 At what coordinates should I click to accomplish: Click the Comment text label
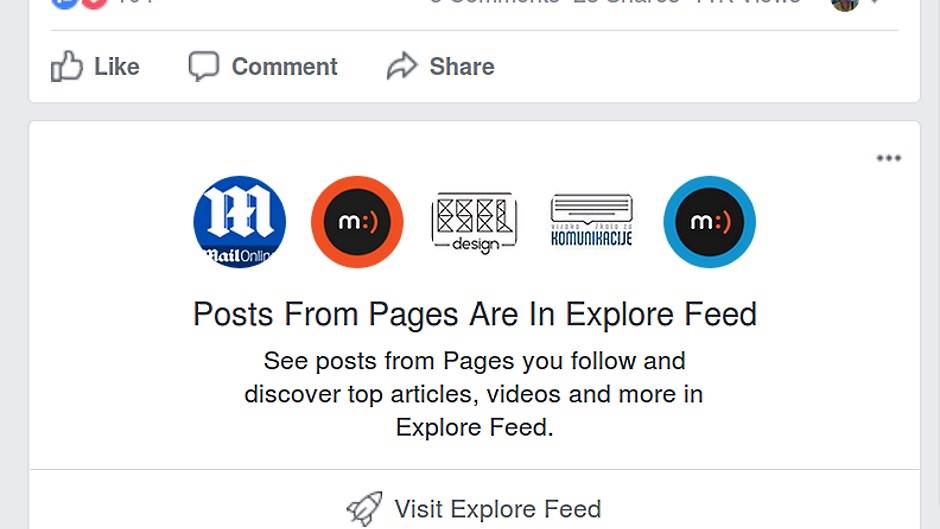[x=285, y=67]
